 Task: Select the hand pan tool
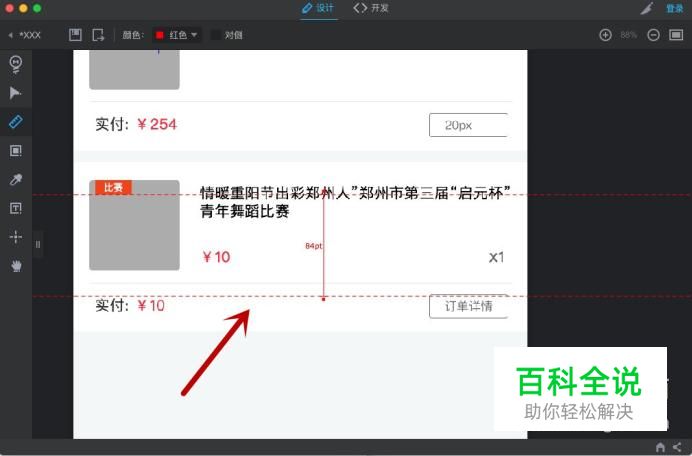pos(16,266)
